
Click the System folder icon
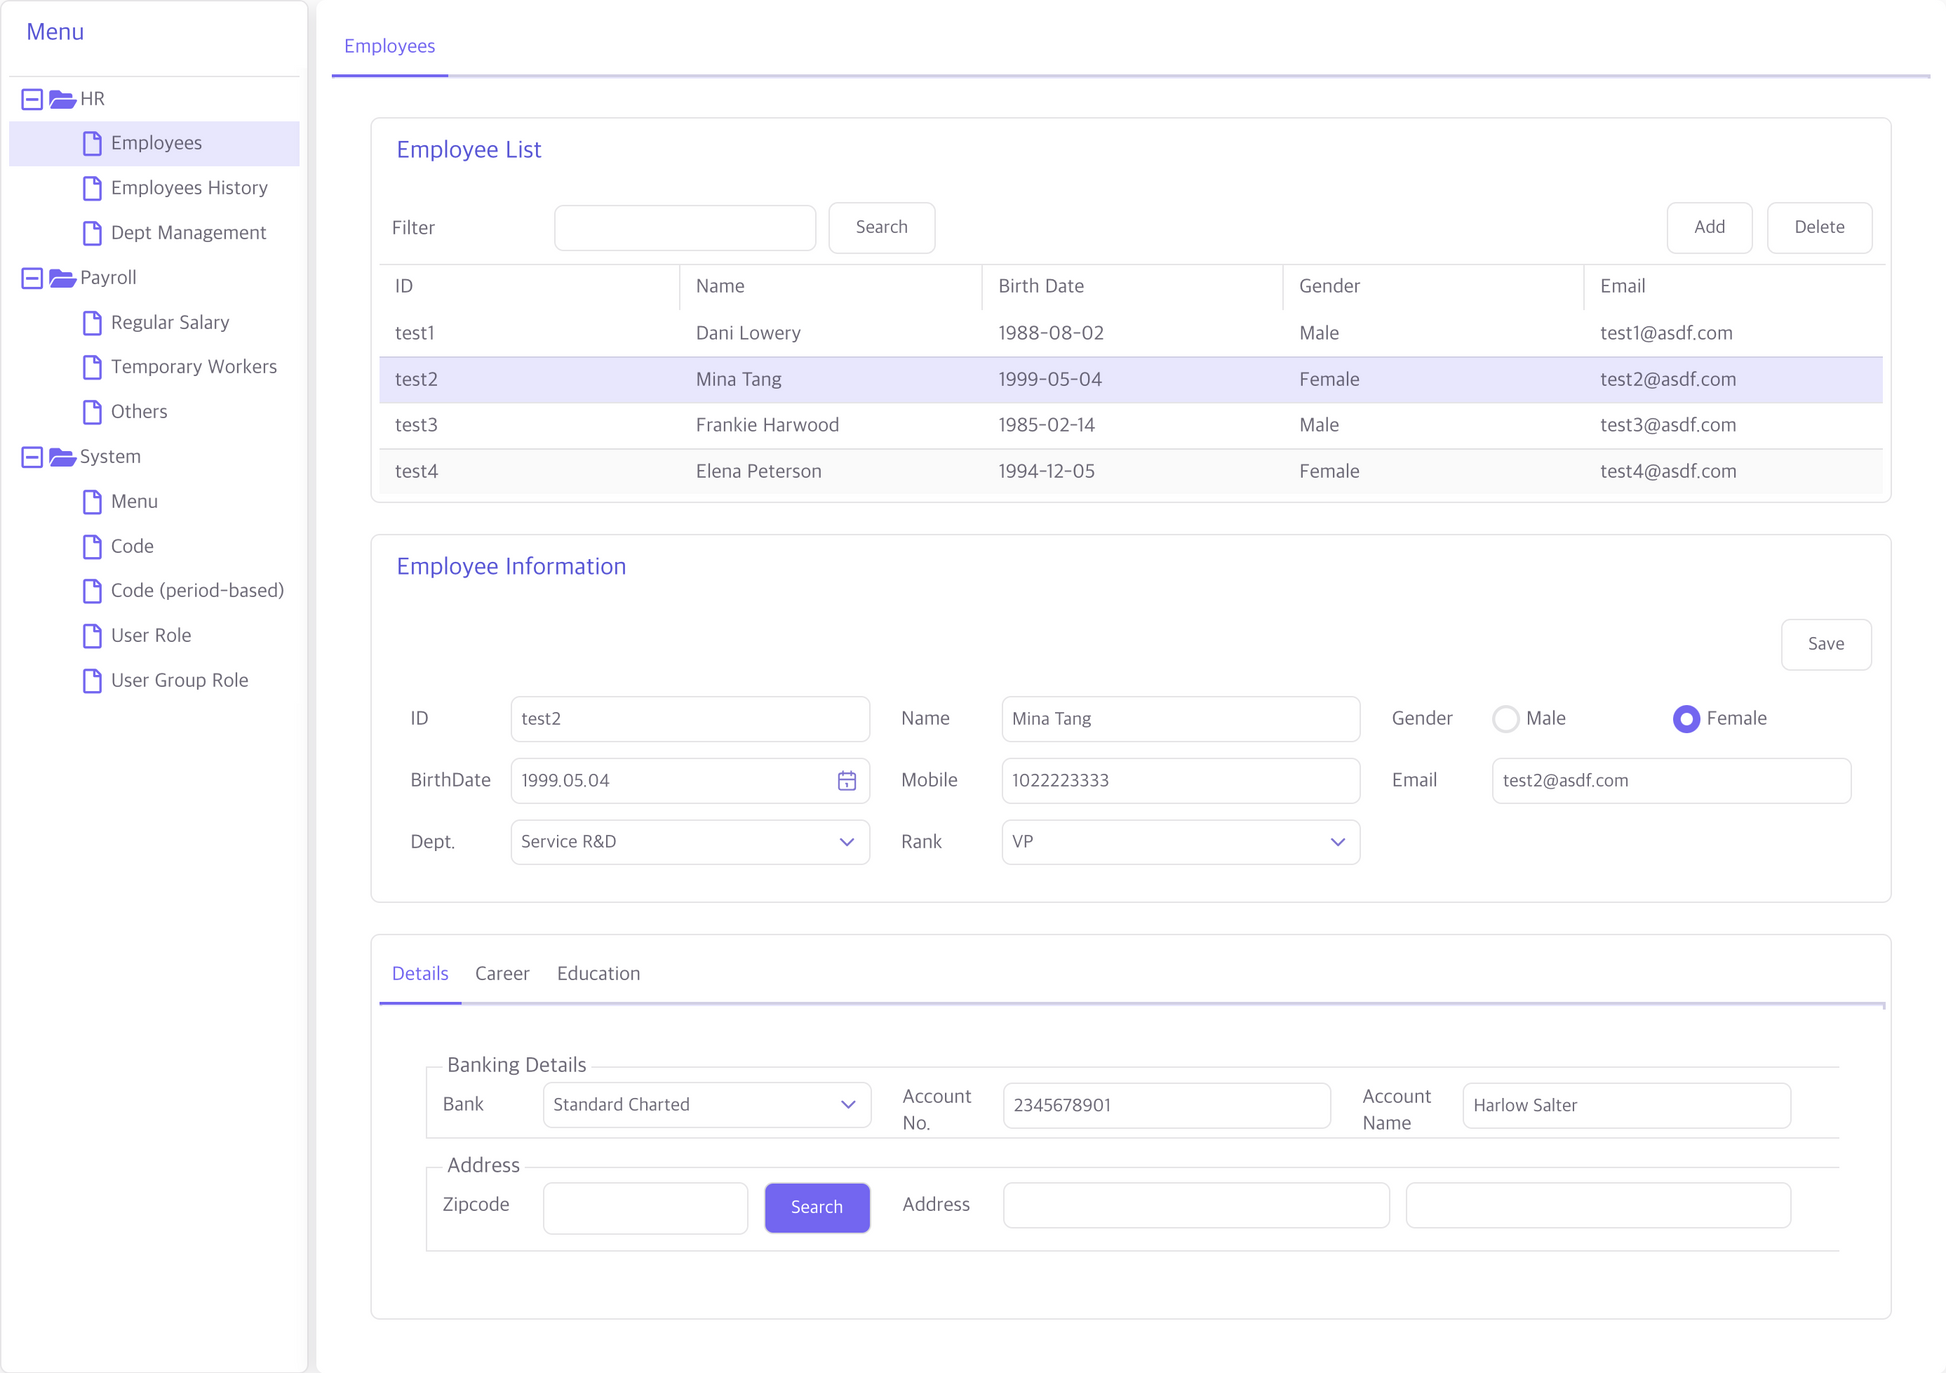(62, 457)
